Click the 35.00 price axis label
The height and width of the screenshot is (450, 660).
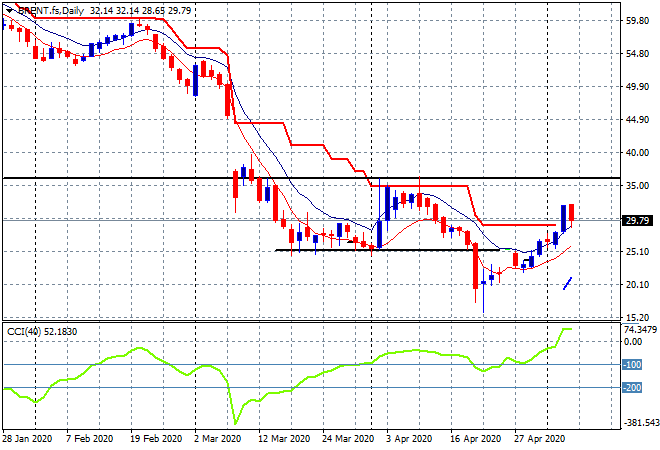coord(637,186)
